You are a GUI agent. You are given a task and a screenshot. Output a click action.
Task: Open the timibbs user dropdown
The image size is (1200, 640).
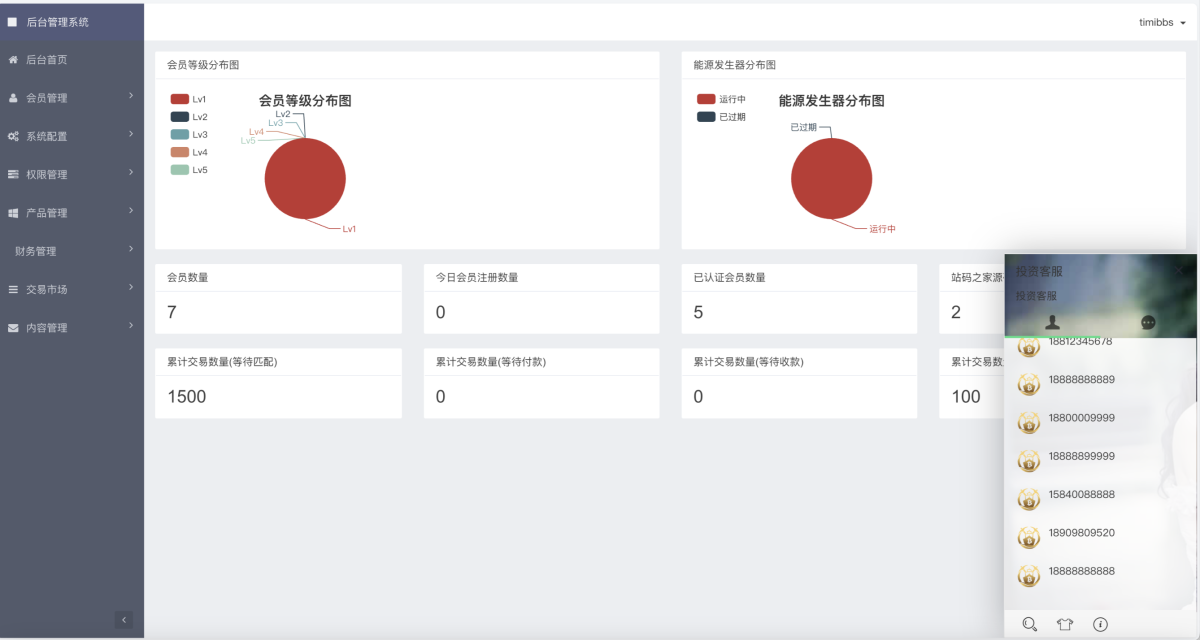click(x=1162, y=22)
